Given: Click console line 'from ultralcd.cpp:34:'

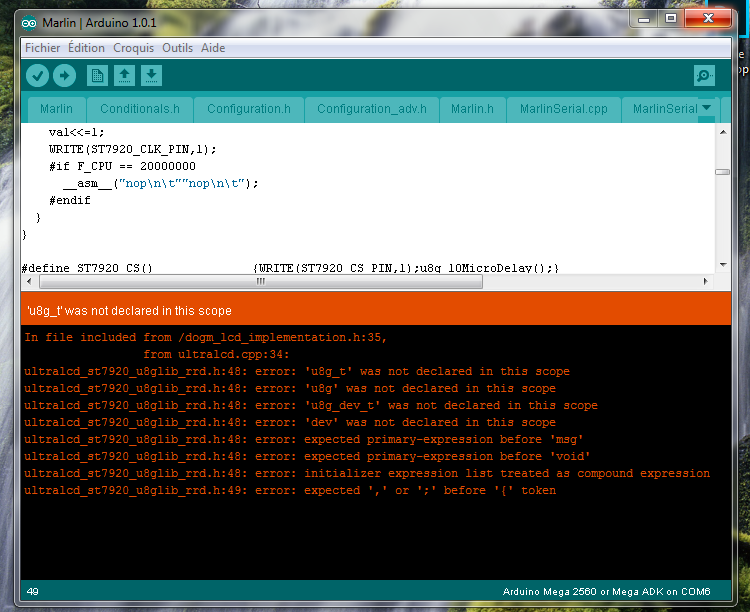Looking at the screenshot, I should [x=216, y=355].
